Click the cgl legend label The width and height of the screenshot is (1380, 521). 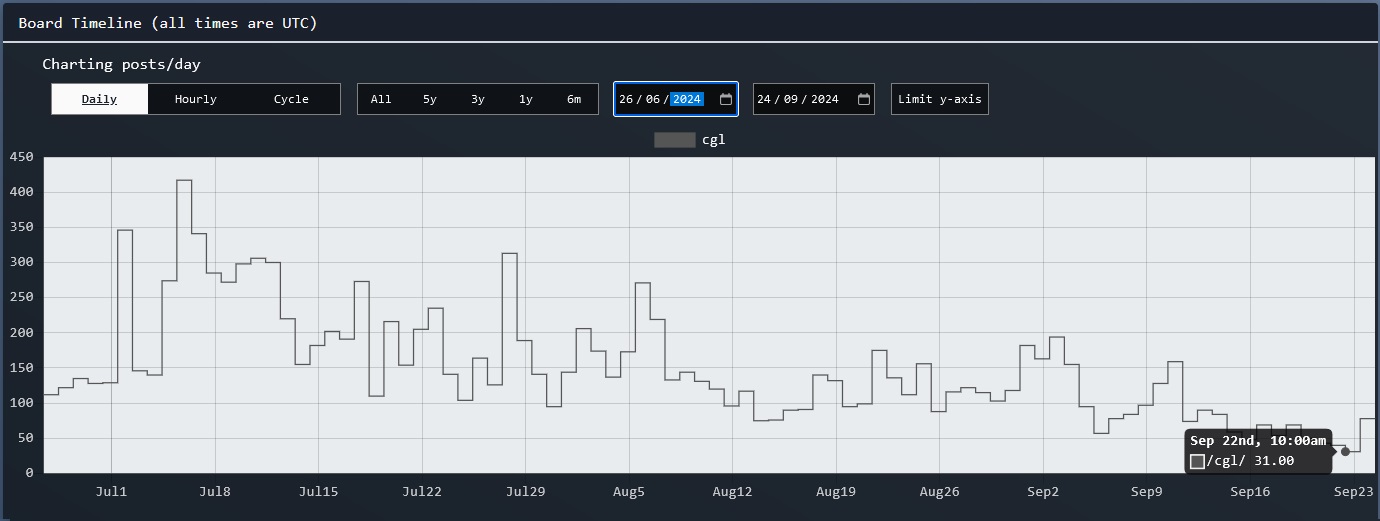coord(714,140)
